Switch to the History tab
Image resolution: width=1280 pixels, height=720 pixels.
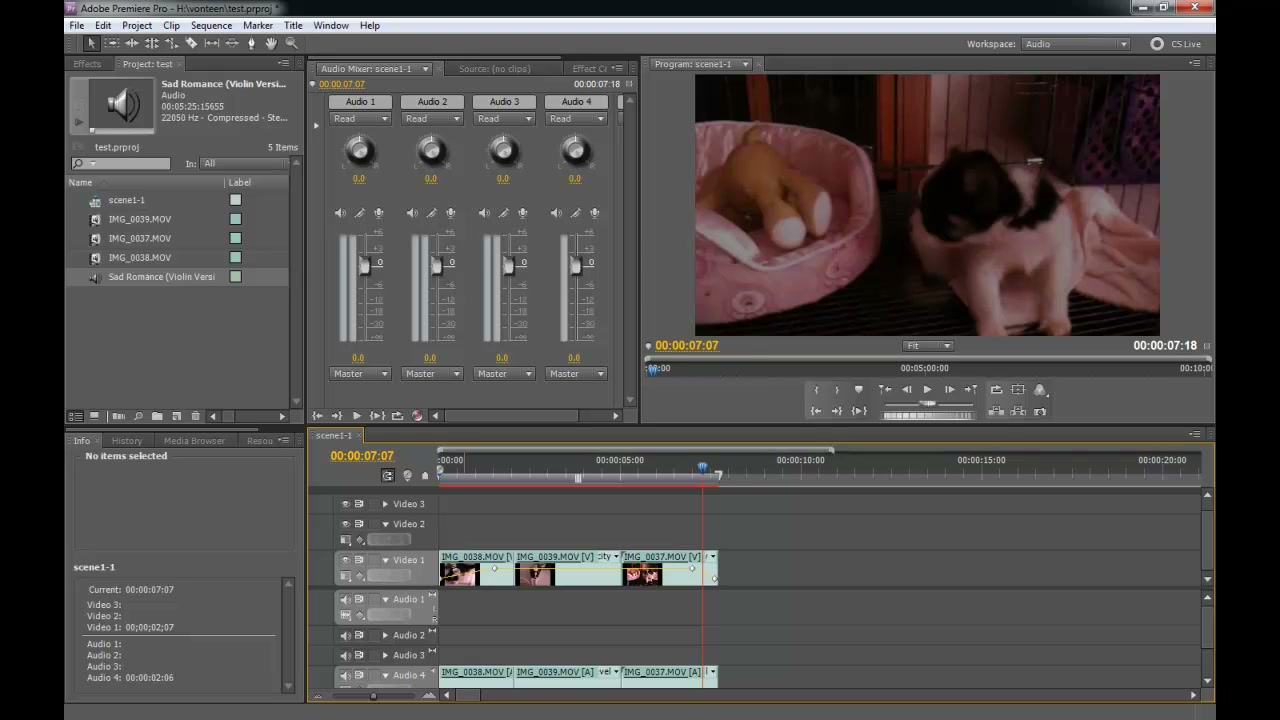point(126,441)
